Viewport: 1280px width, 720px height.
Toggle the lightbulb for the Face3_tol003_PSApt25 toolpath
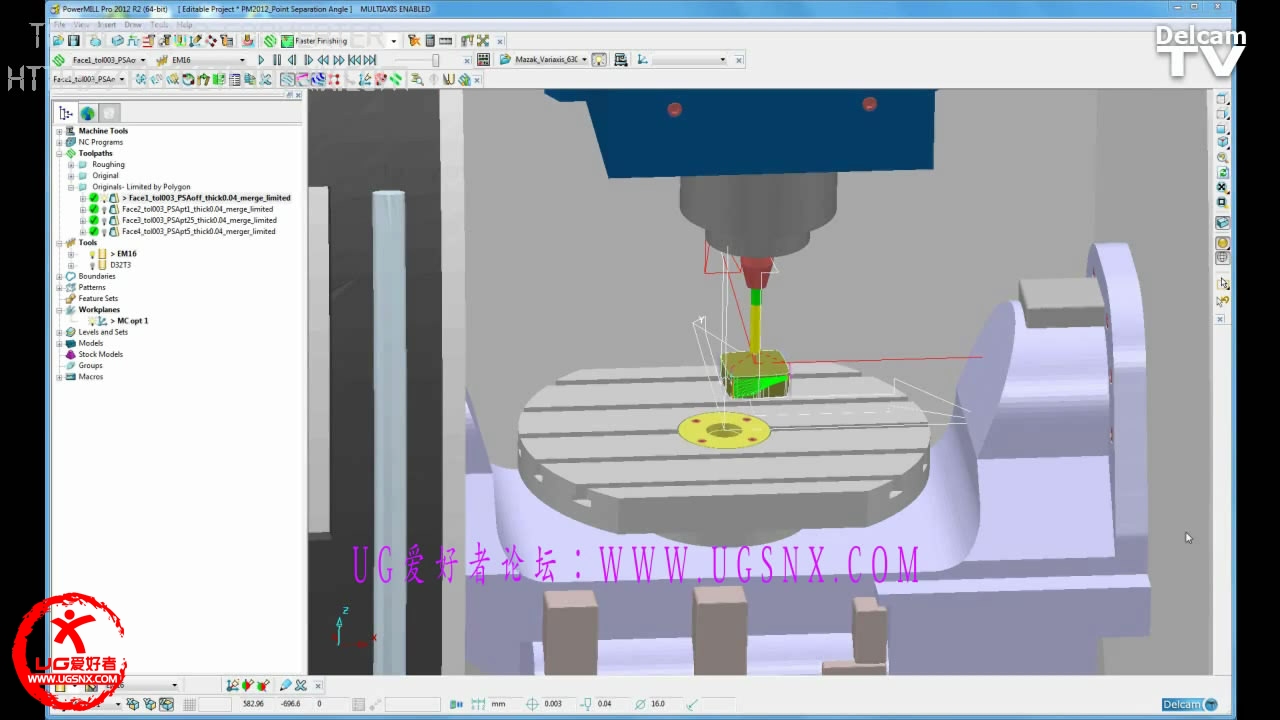(x=104, y=220)
